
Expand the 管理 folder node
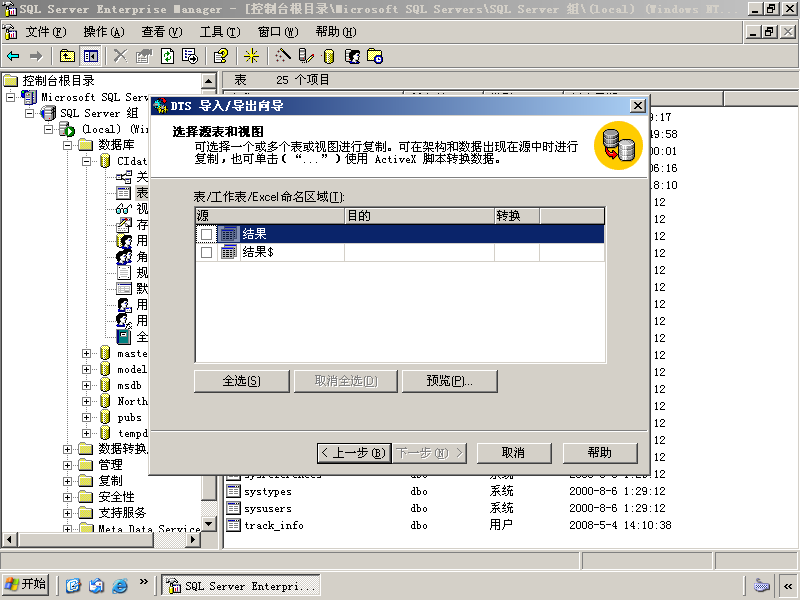point(67,465)
